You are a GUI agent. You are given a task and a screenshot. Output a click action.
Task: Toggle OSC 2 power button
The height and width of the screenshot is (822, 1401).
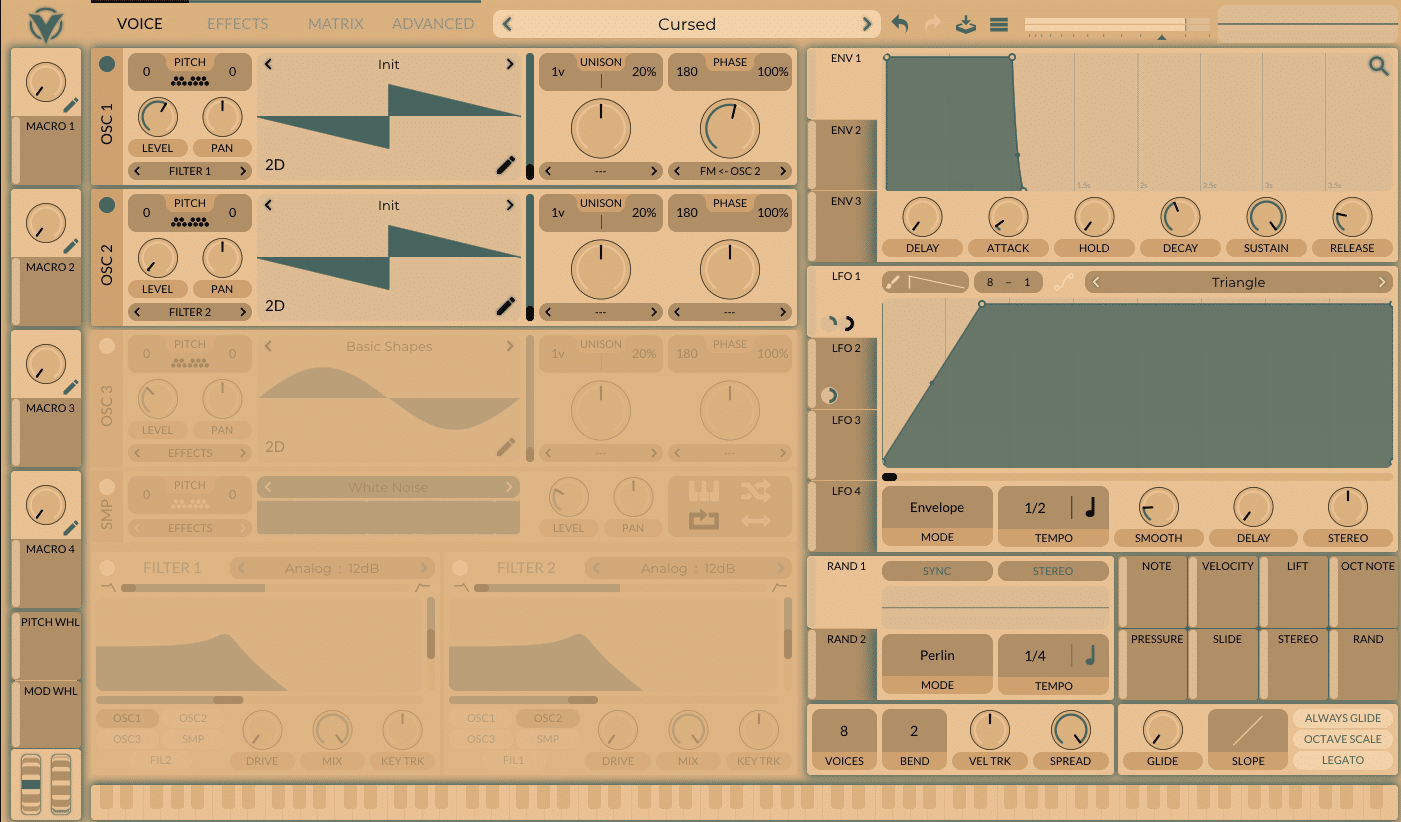coord(107,205)
